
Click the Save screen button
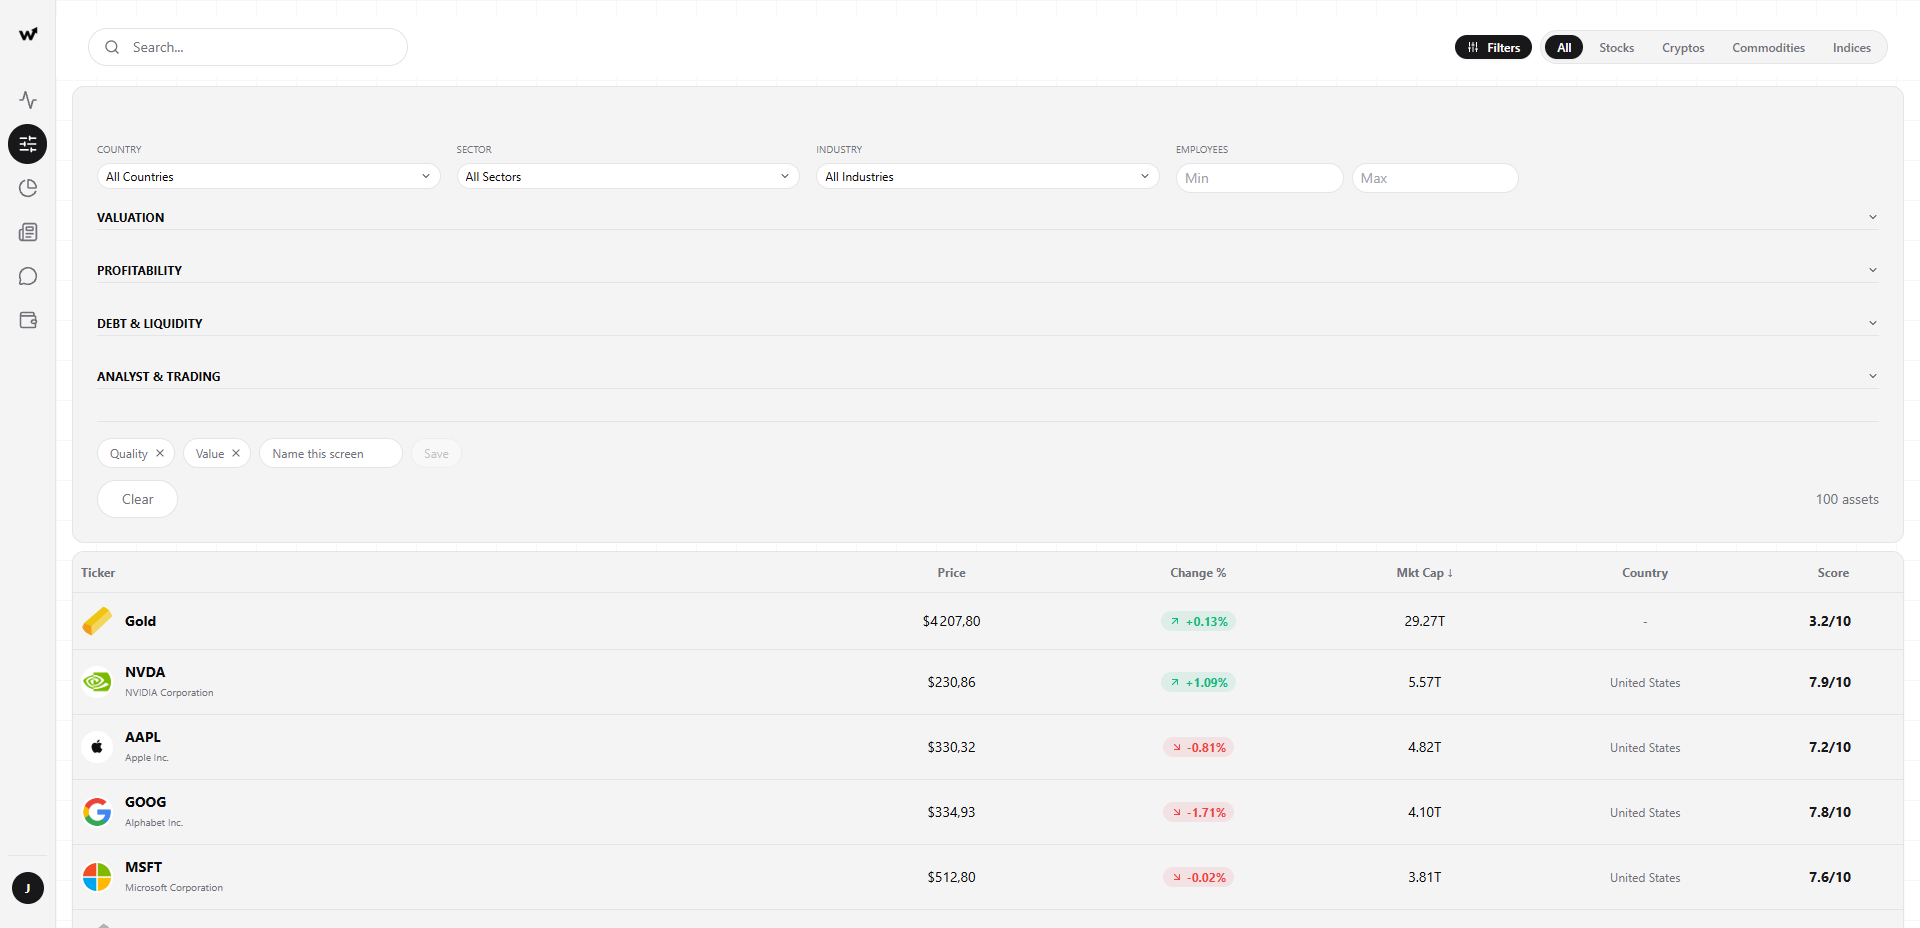pyautogui.click(x=436, y=453)
